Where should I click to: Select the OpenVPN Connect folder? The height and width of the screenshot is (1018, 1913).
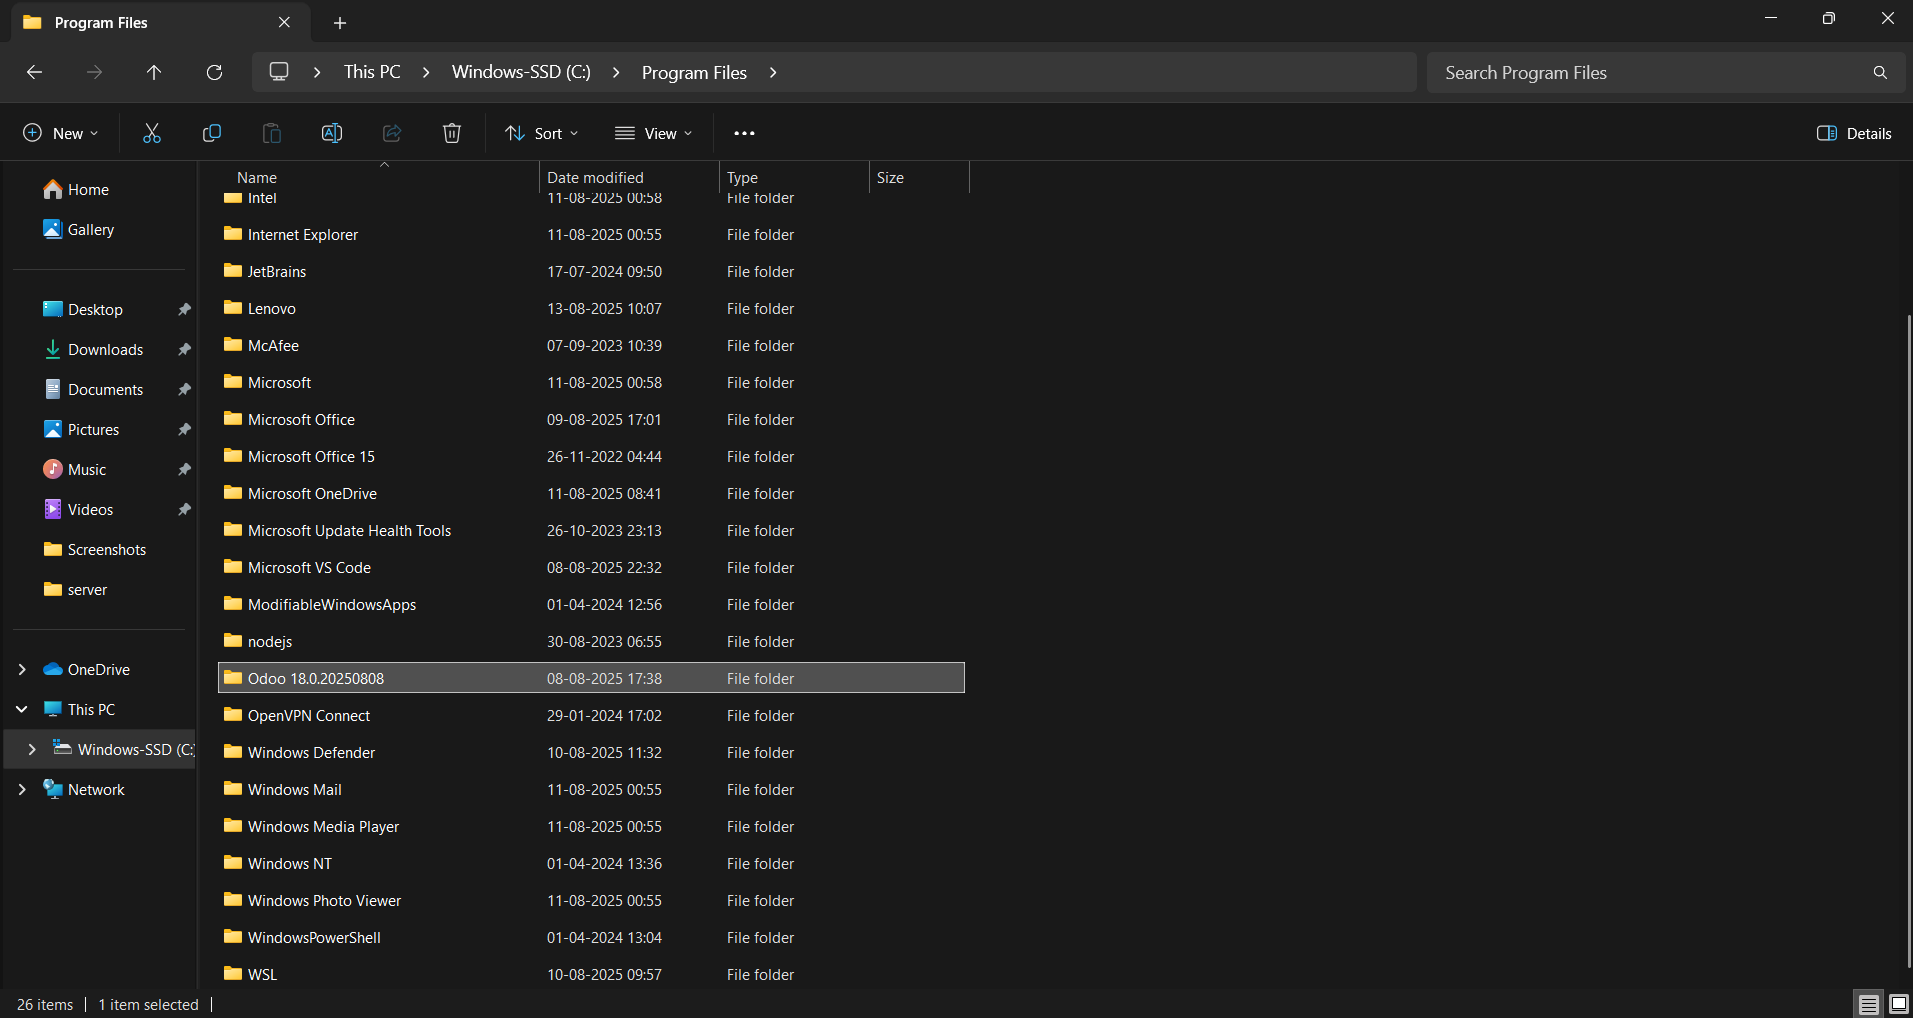point(591,716)
